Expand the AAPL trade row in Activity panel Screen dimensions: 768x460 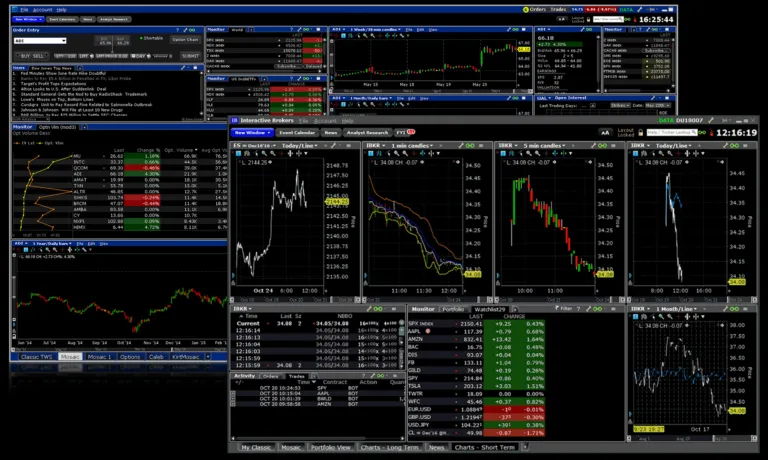[233, 393]
